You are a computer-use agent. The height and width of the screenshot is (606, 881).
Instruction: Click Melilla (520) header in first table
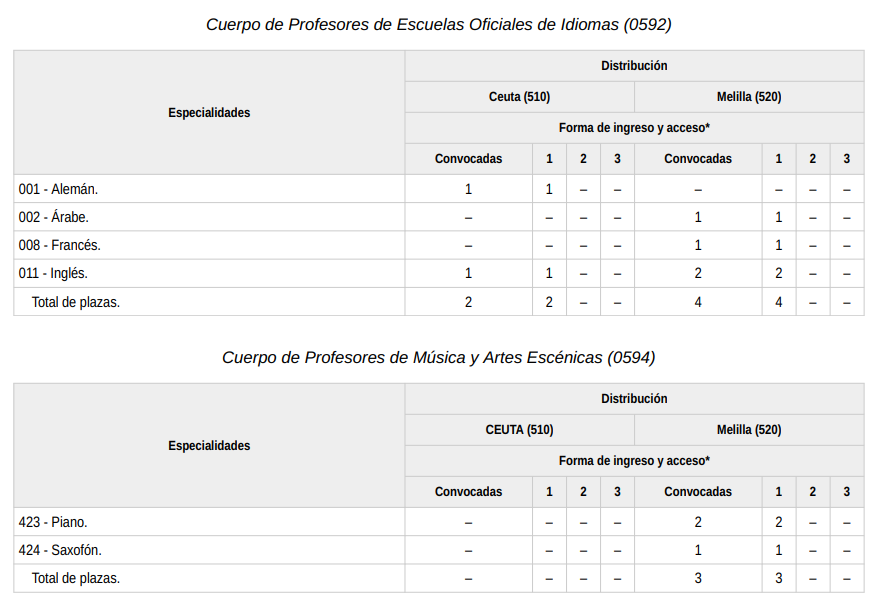tap(749, 97)
